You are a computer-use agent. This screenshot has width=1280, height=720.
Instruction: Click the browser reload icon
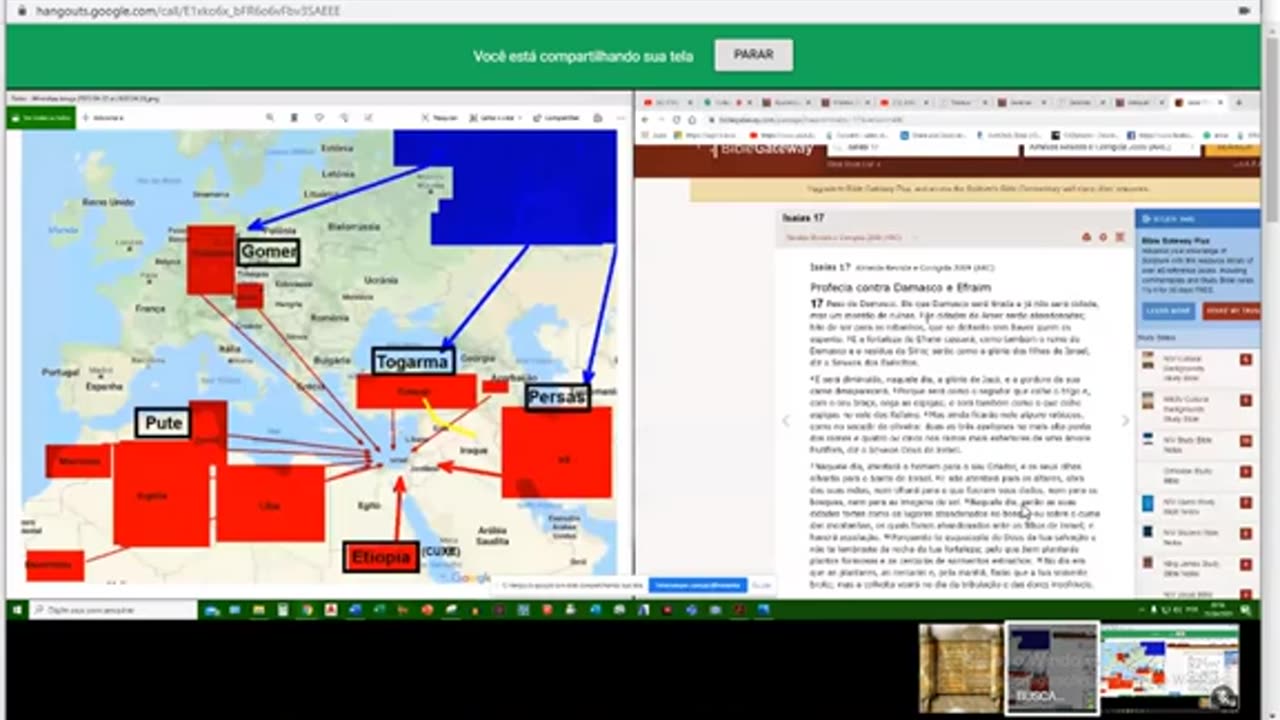[676, 119]
